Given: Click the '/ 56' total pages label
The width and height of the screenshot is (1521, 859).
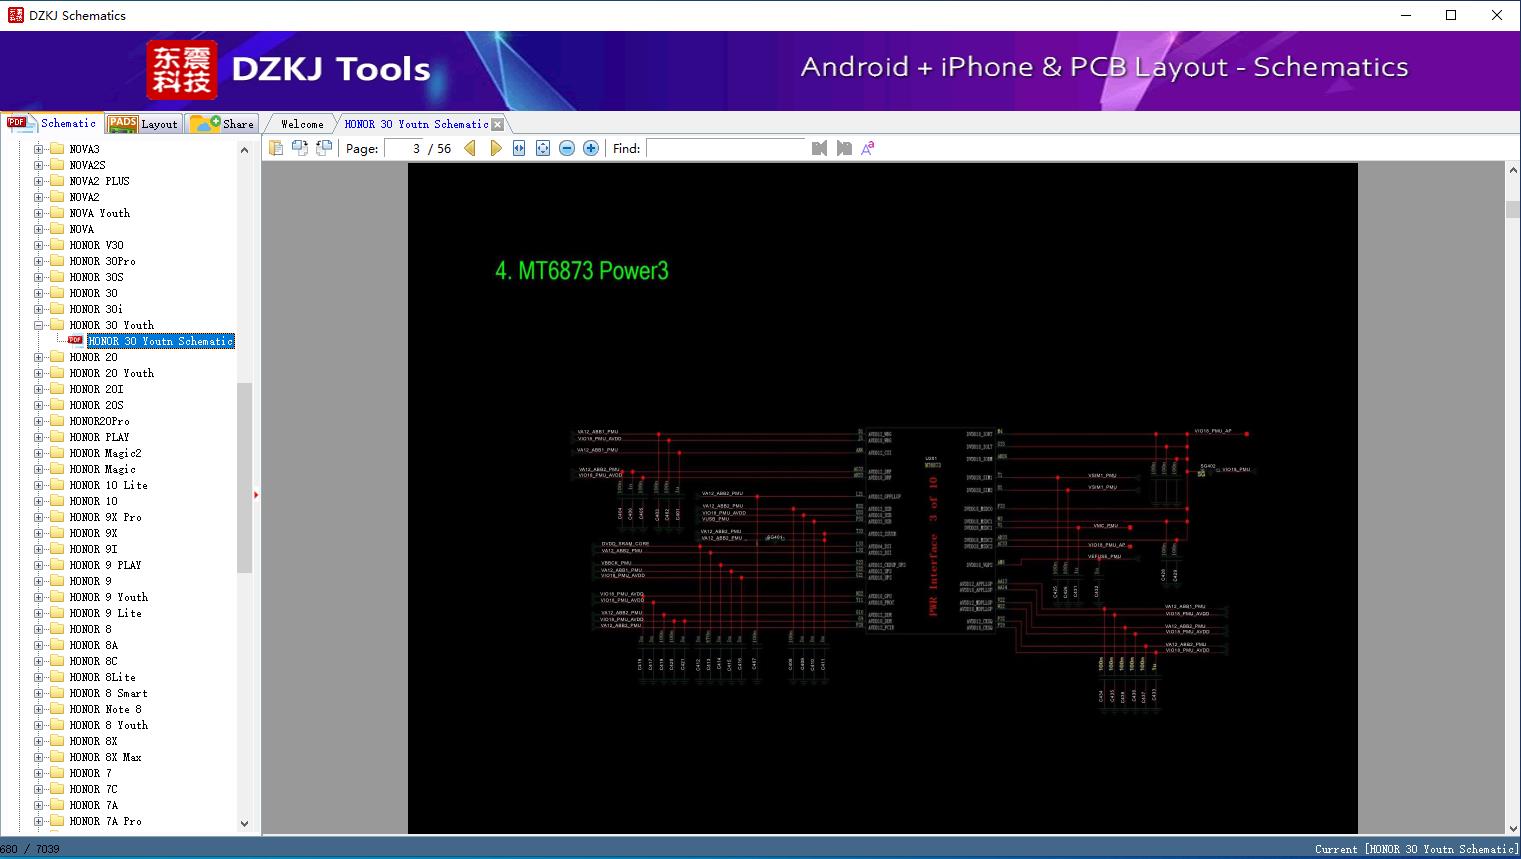Looking at the screenshot, I should 440,148.
